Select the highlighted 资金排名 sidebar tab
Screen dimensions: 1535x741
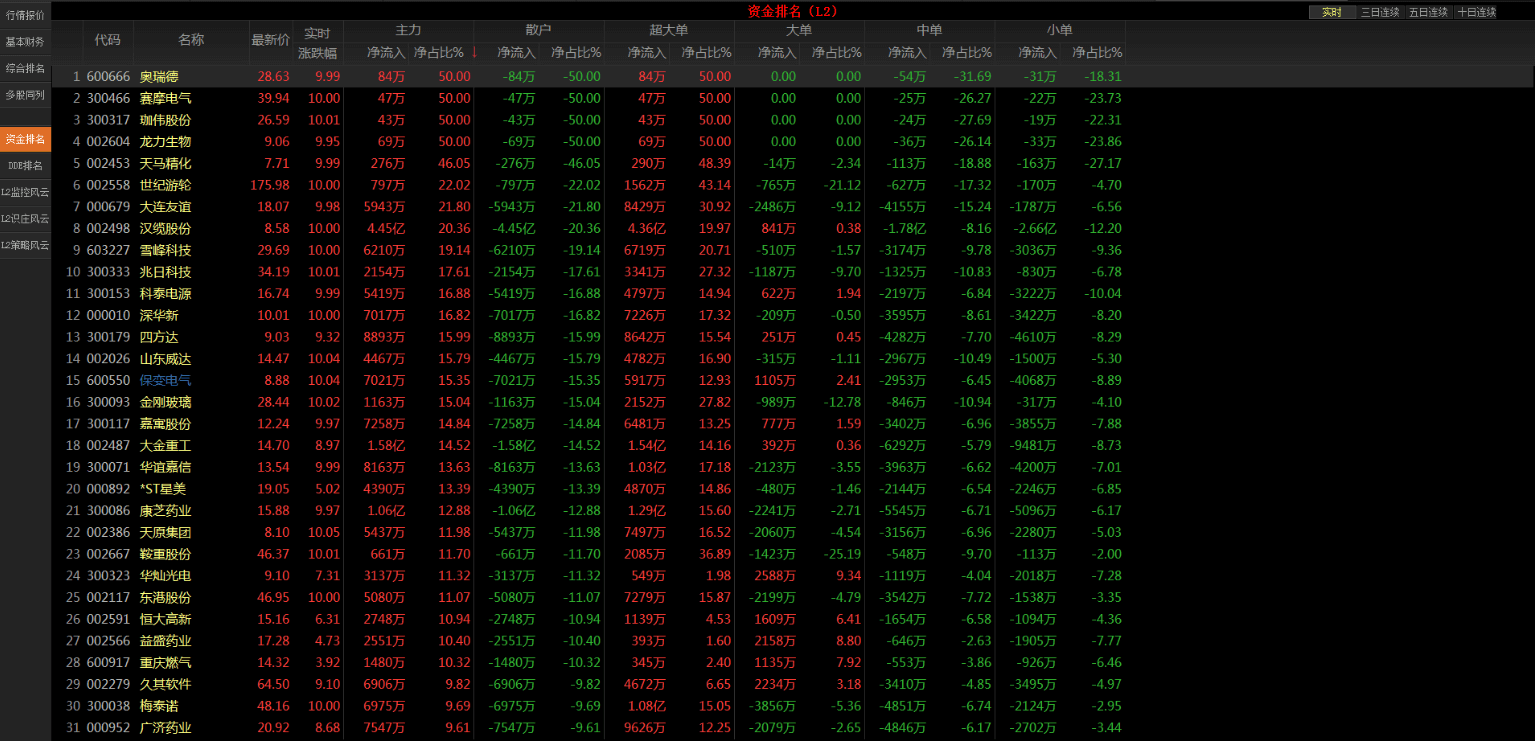coord(25,139)
